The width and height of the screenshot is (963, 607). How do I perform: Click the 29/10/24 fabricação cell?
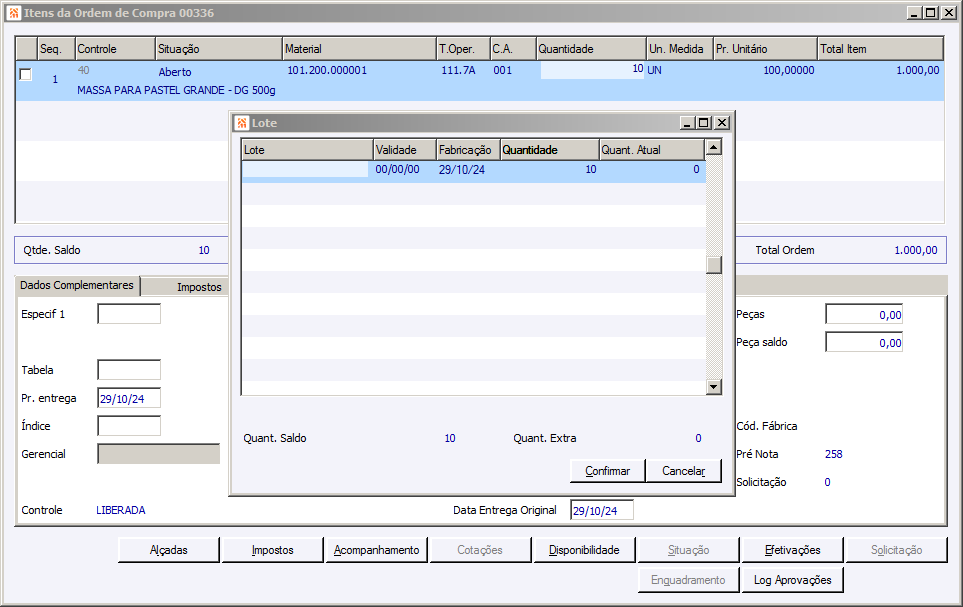pyautogui.click(x=461, y=170)
